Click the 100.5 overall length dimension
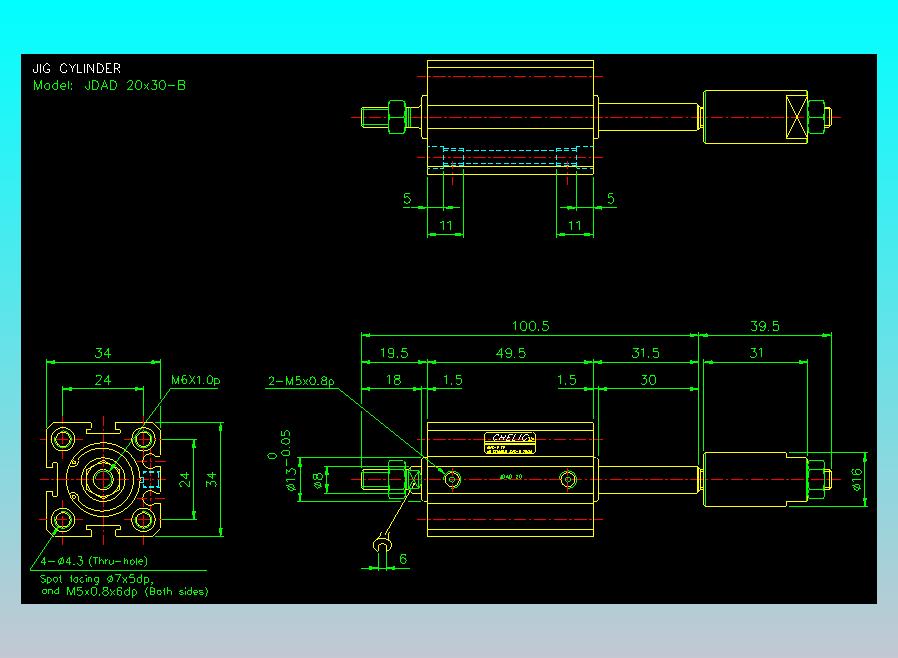The height and width of the screenshot is (658, 898). coord(530,326)
